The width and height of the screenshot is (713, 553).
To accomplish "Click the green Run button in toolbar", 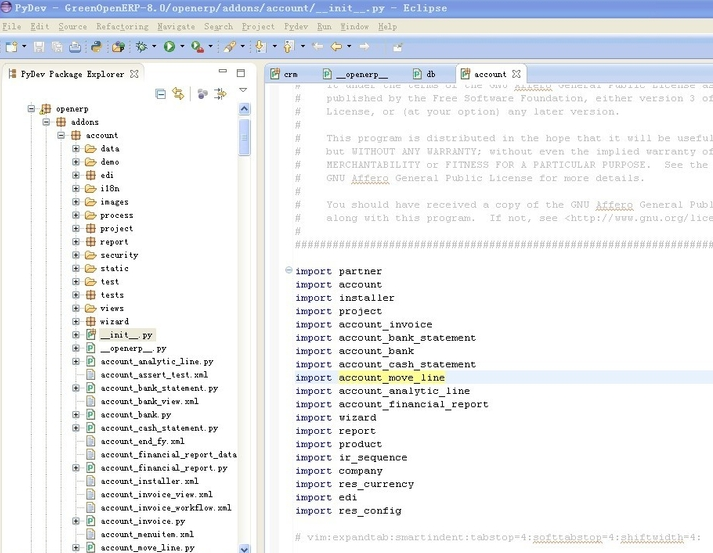I will tap(169, 46).
